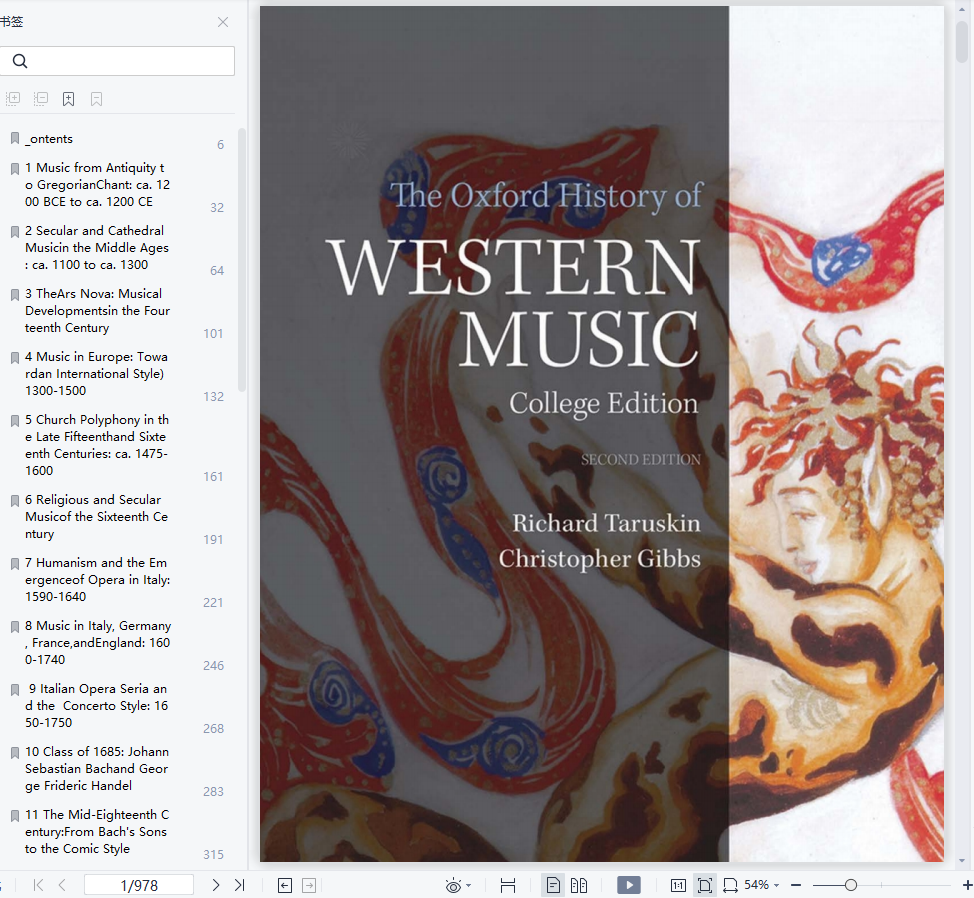The width and height of the screenshot is (974, 898).
Task: Toggle eye protection mode icon
Action: click(453, 886)
